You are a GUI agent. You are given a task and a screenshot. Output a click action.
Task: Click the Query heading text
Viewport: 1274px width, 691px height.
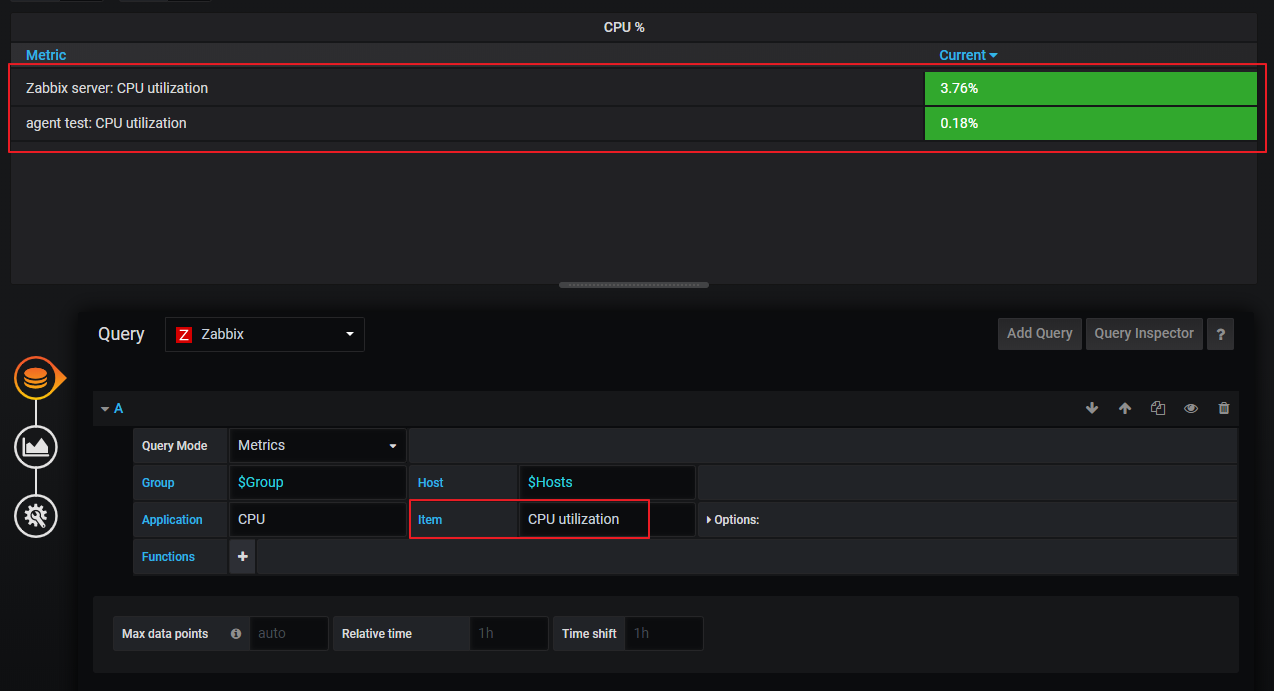coord(121,334)
